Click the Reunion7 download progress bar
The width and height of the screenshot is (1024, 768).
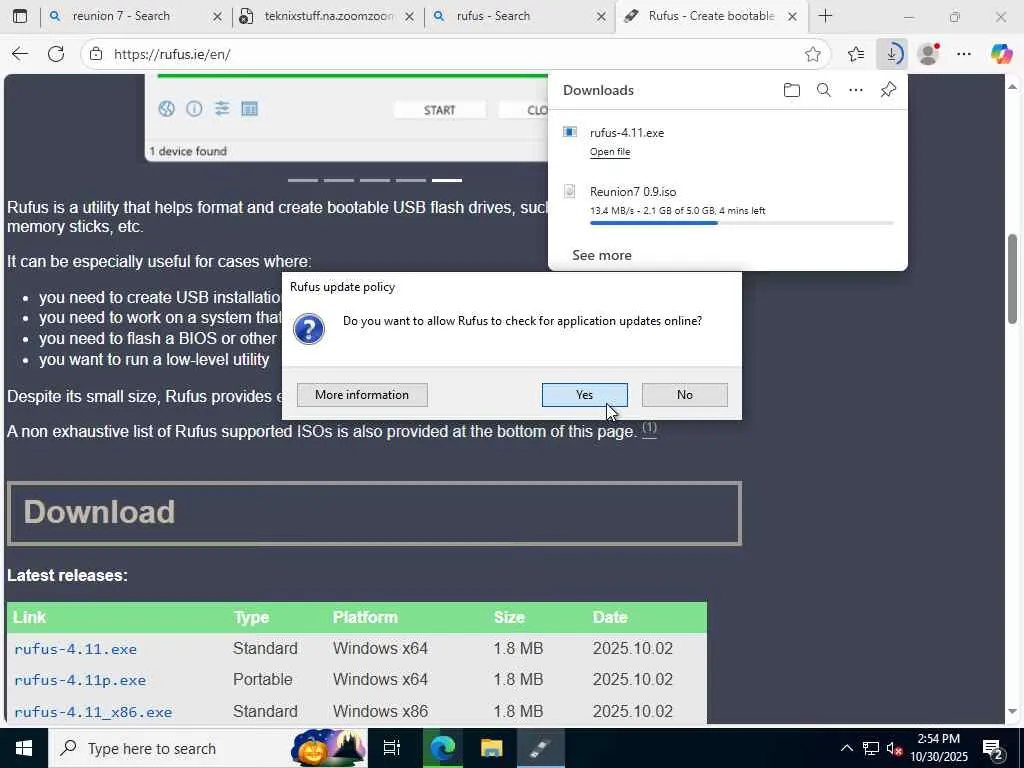pos(741,223)
